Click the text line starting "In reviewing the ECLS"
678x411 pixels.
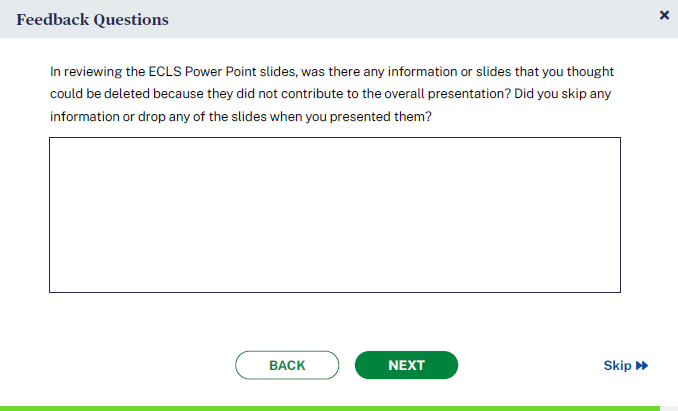click(330, 73)
